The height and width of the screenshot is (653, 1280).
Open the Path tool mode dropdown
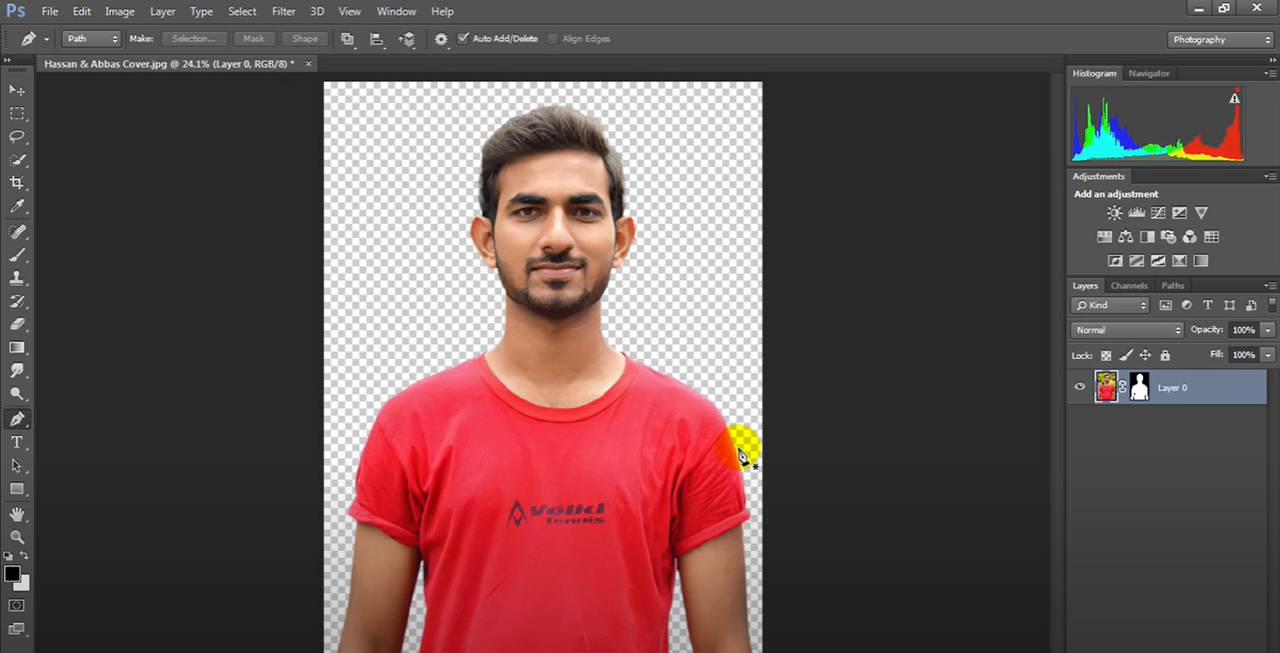(91, 39)
